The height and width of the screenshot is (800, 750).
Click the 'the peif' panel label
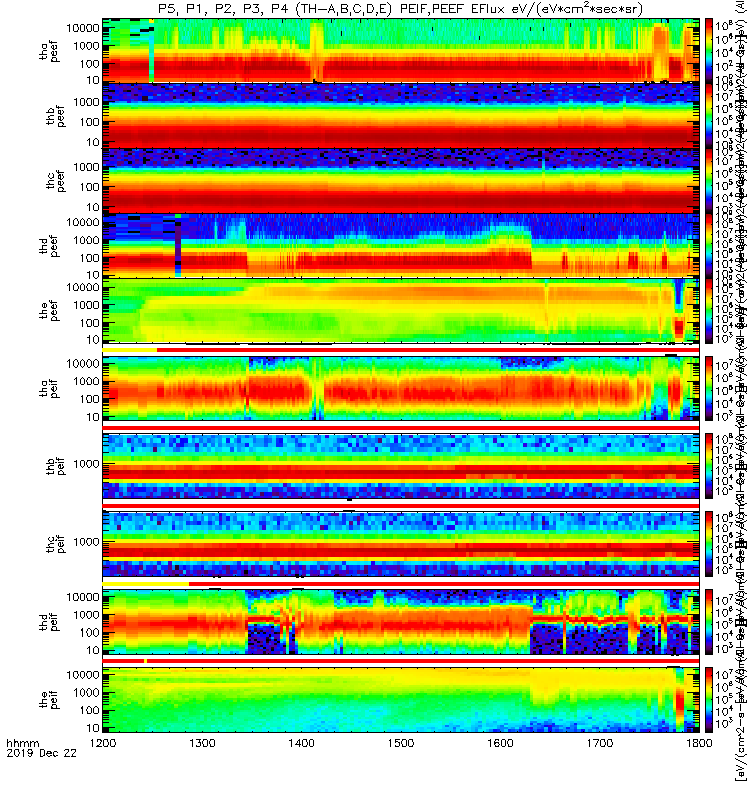(x=48, y=699)
